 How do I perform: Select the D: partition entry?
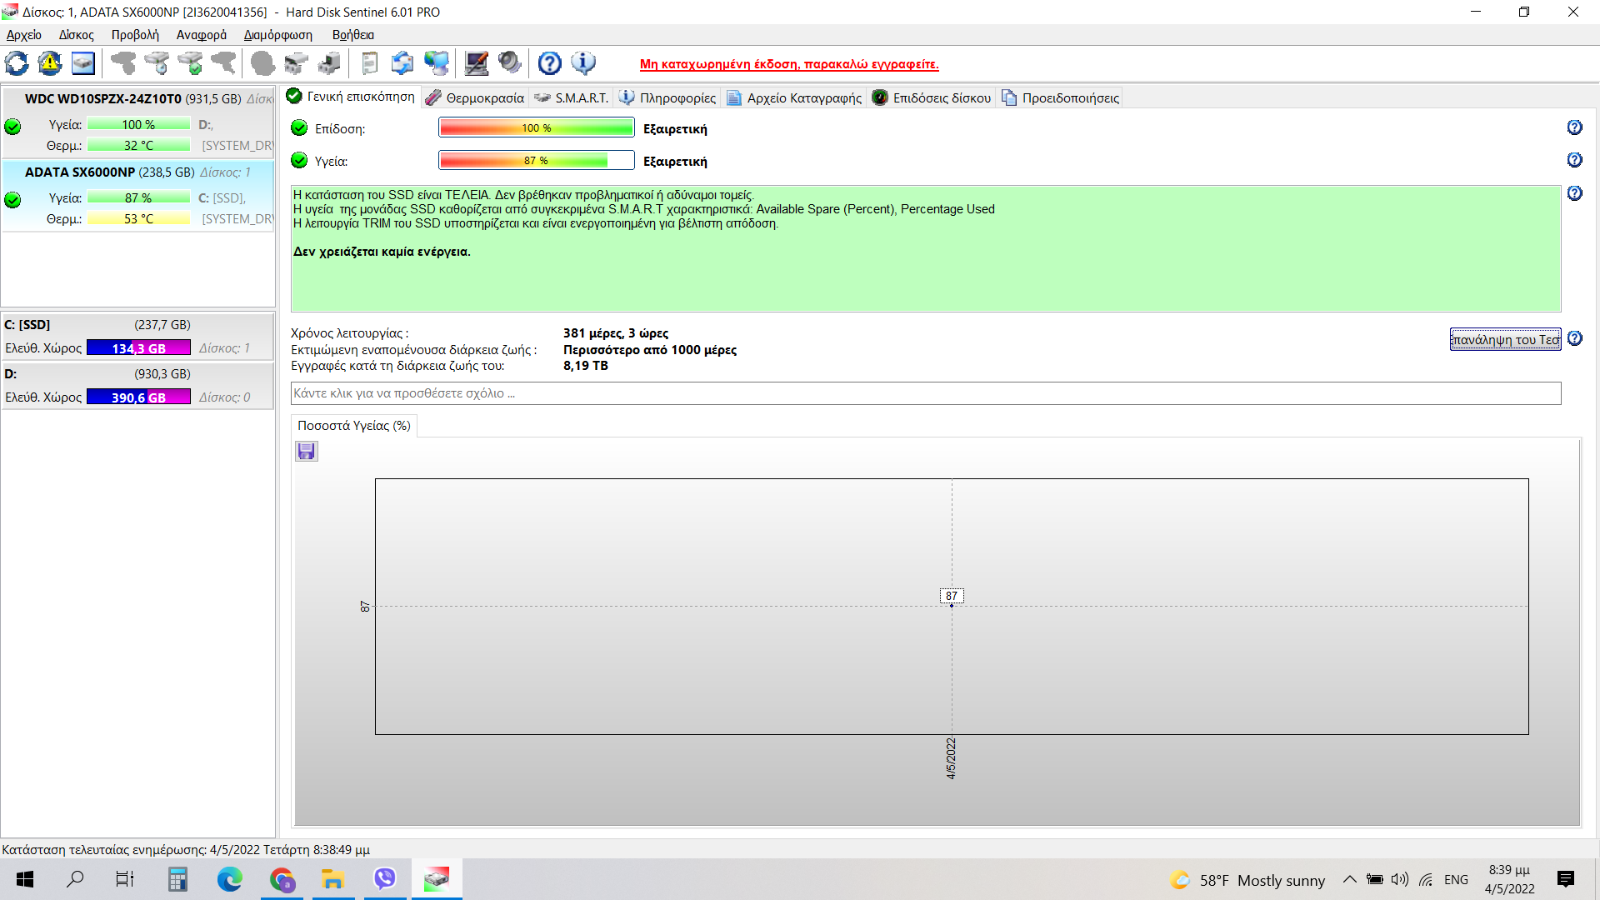(x=138, y=385)
